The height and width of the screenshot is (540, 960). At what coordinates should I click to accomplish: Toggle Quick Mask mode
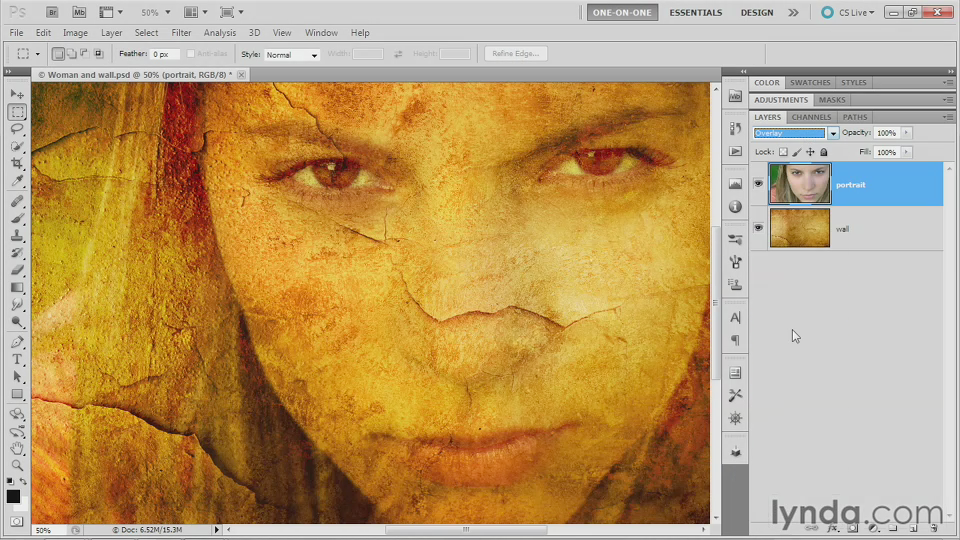coord(17,522)
